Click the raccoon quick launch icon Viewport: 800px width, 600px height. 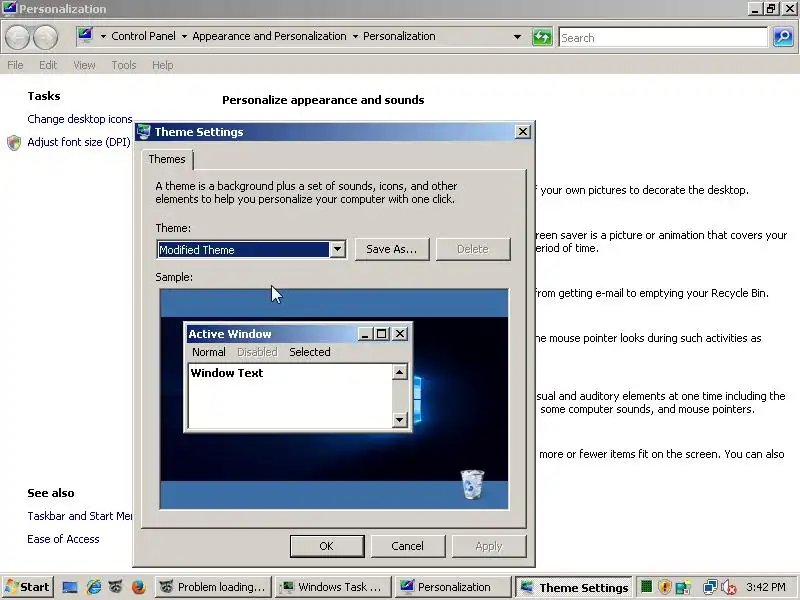tap(116, 587)
